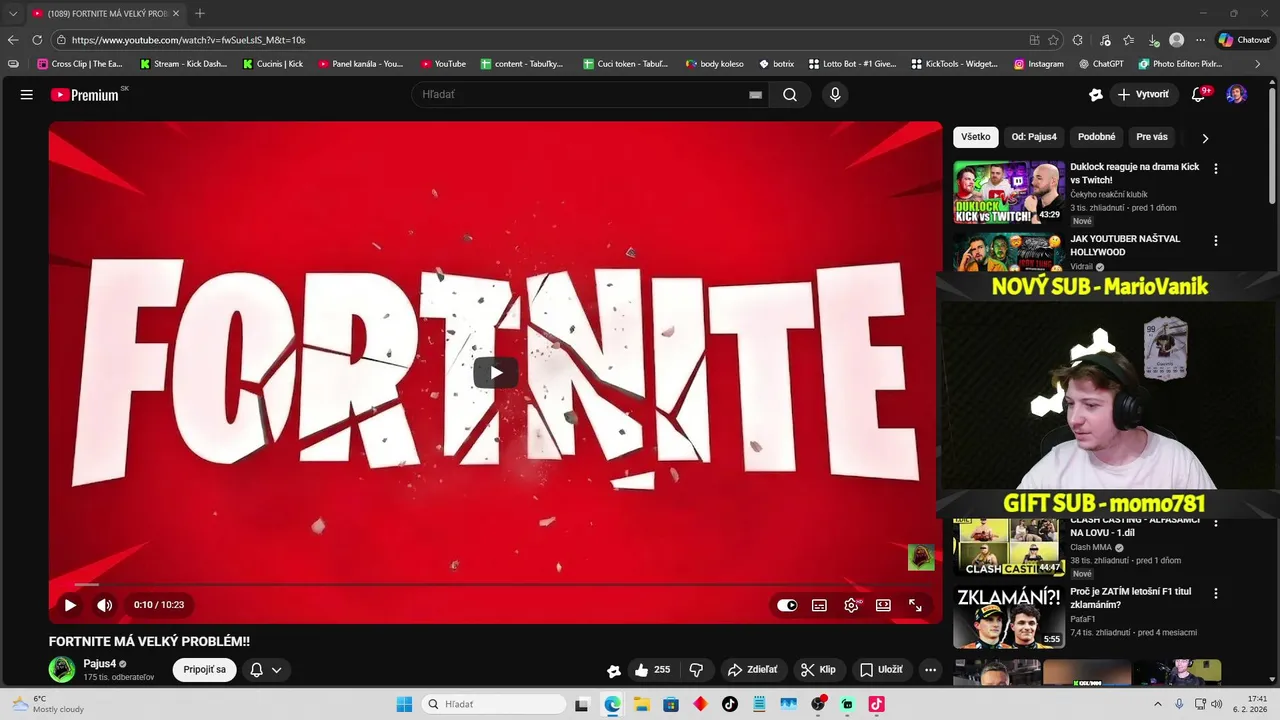Open the Pajus4 channel name link
Viewport: 1280px width, 720px height.
click(x=100, y=664)
